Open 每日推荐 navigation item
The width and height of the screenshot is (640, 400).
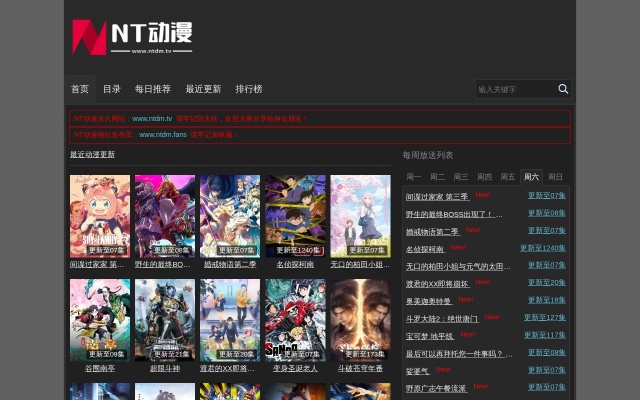tap(153, 89)
